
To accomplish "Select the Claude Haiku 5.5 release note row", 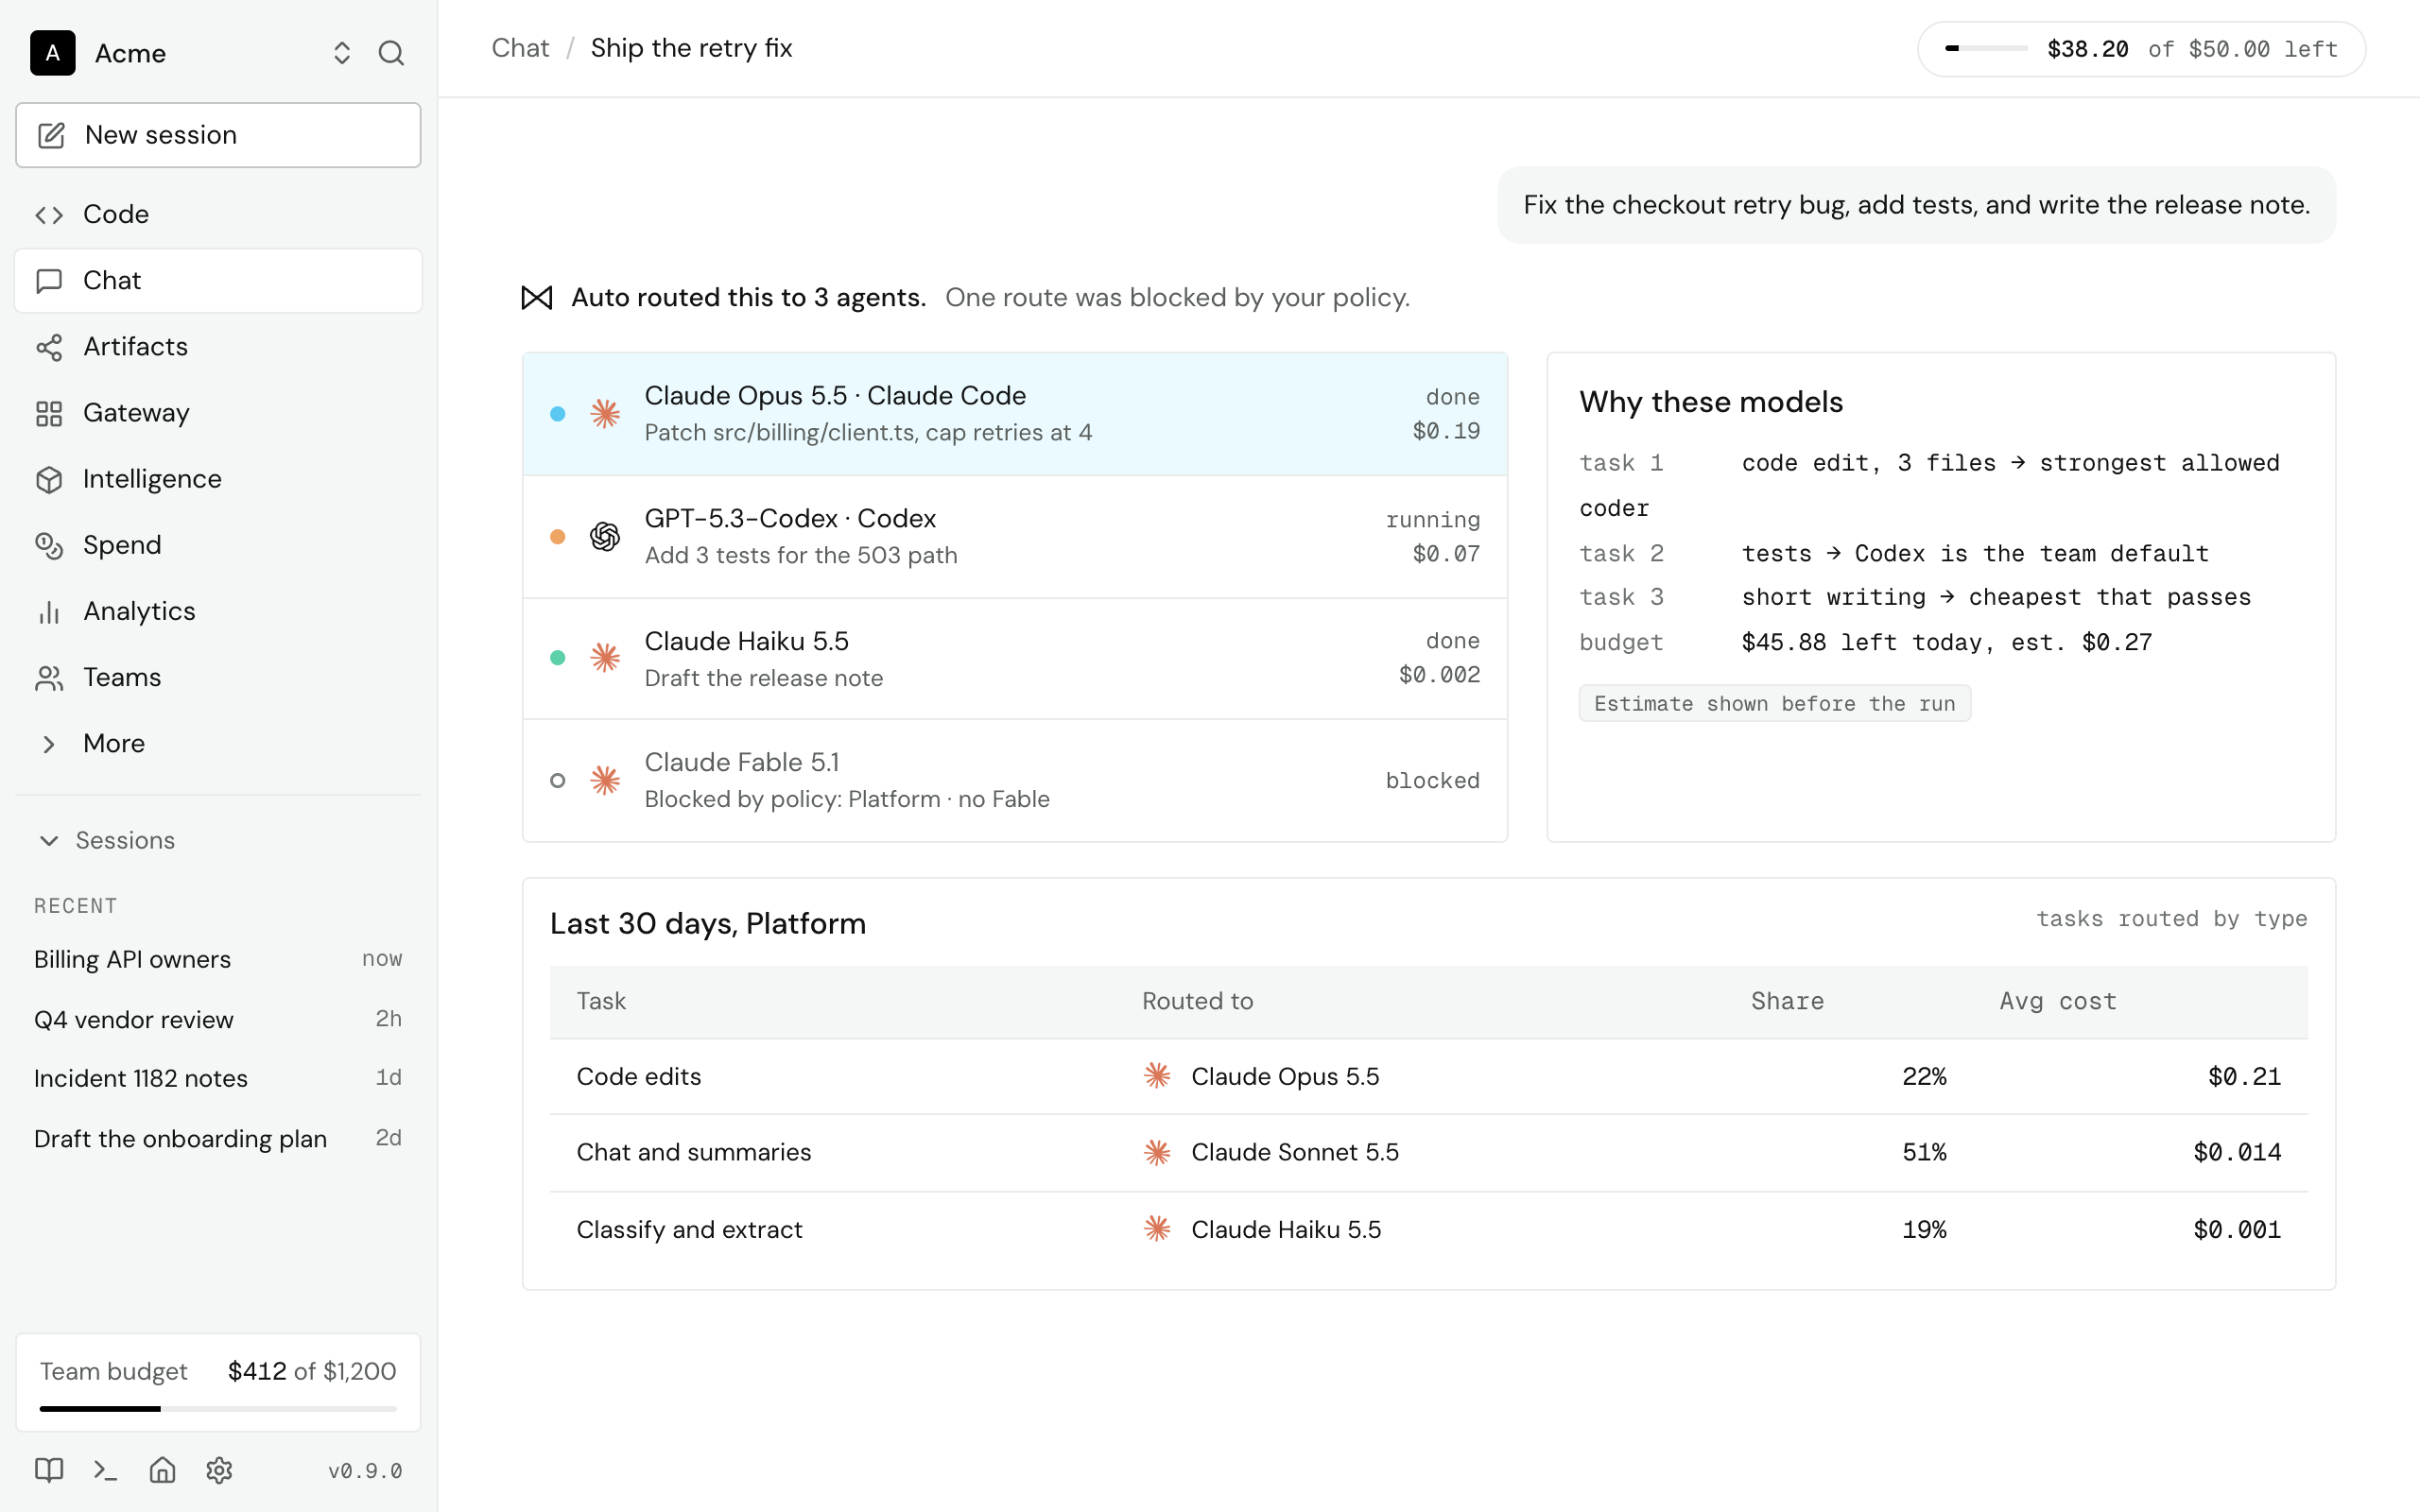I will tap(1015, 658).
